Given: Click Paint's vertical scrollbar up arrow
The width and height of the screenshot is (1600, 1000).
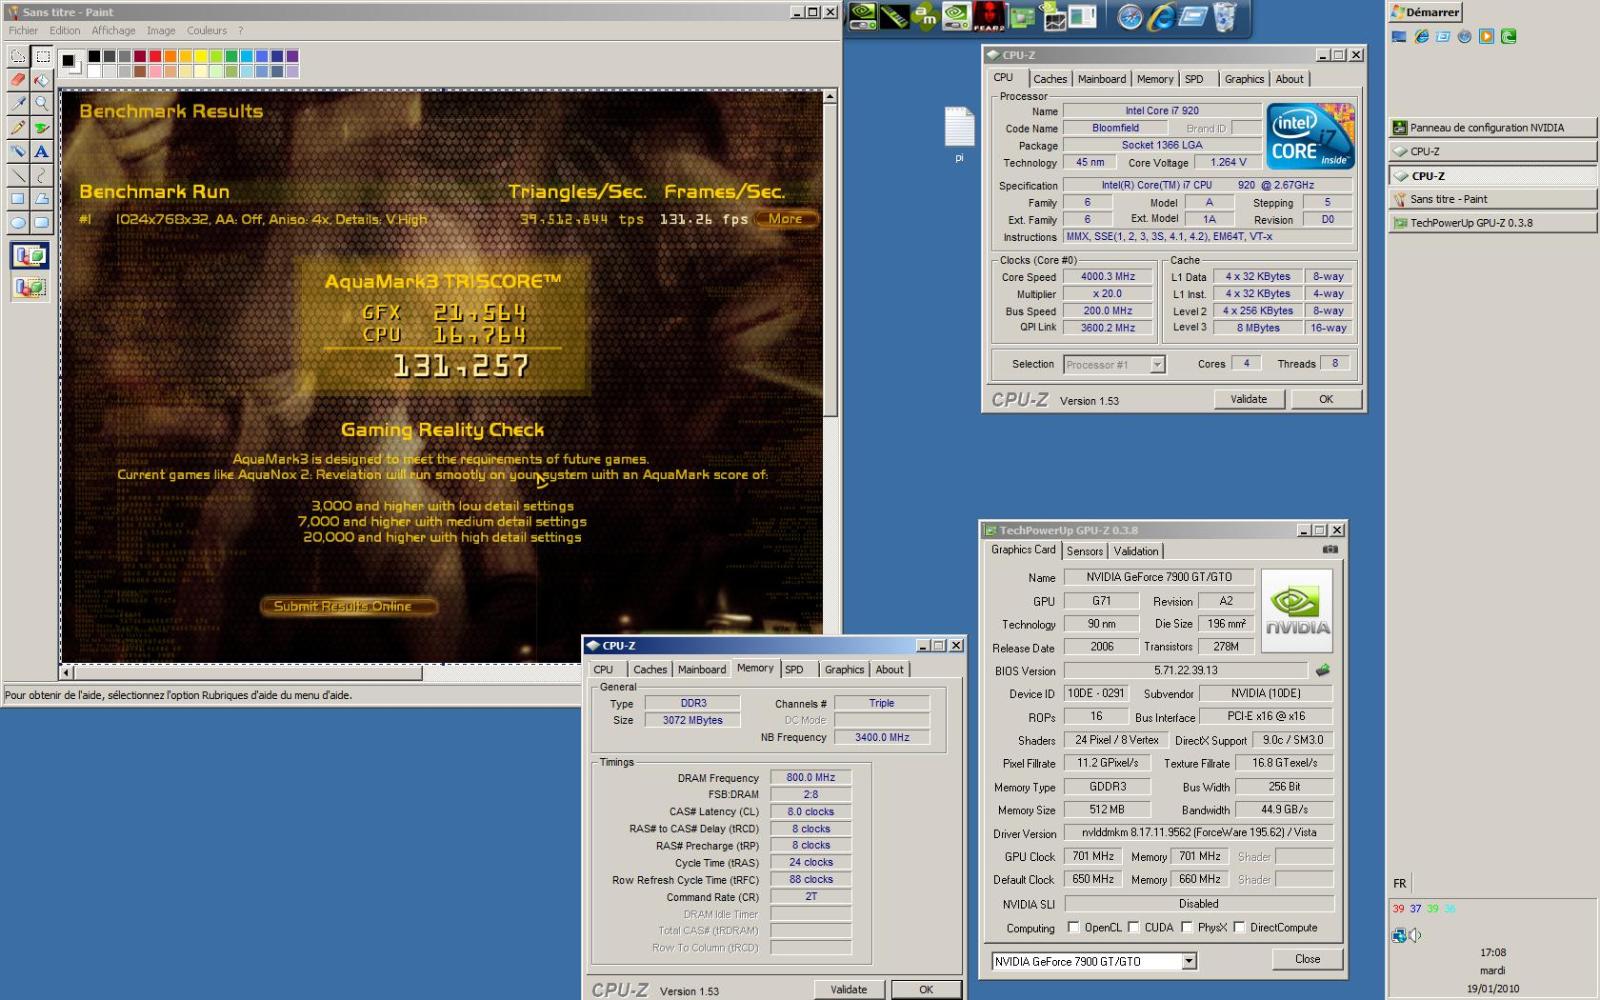Looking at the screenshot, I should pos(830,97).
